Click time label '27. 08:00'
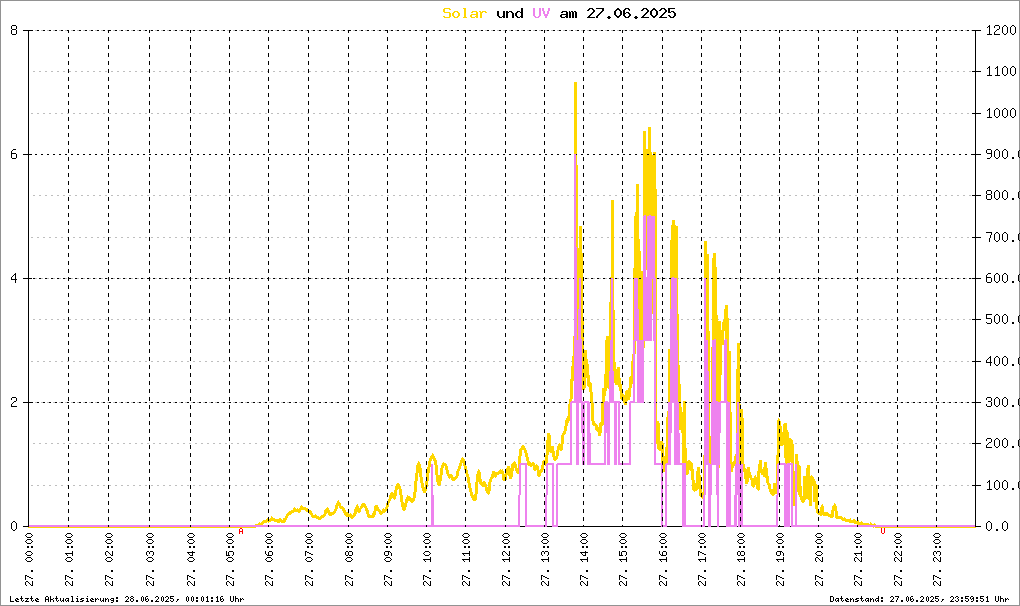Viewport: 1020px width, 606px height. [x=349, y=559]
